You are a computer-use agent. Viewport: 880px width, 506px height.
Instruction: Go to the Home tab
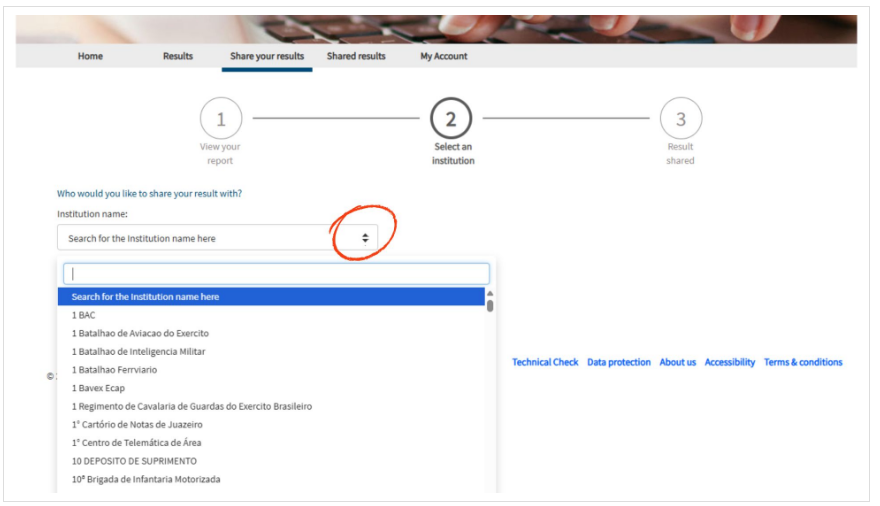coord(90,56)
